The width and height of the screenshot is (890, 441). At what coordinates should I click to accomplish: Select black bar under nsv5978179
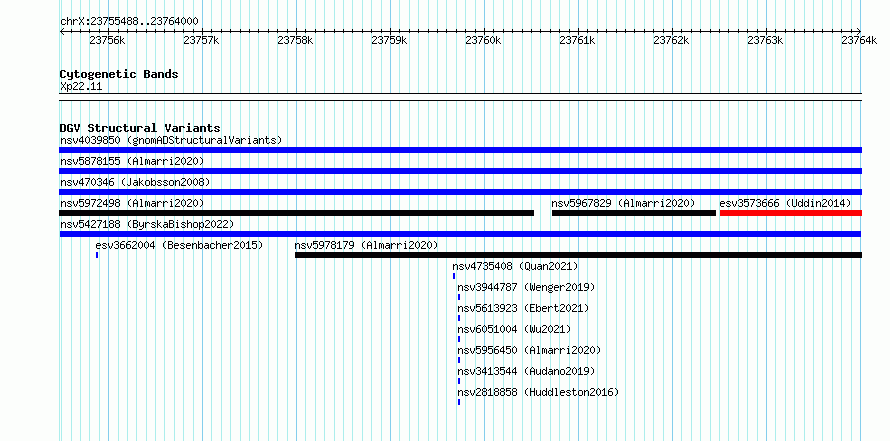click(578, 255)
